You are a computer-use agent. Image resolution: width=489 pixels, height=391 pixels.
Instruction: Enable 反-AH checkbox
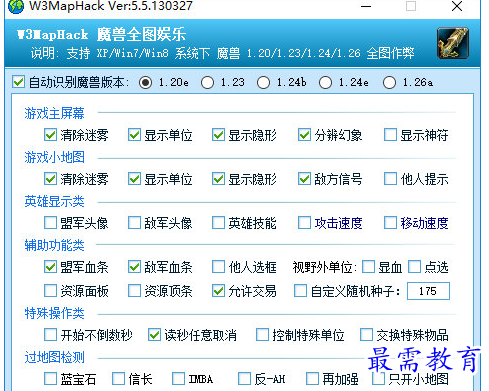click(x=244, y=379)
